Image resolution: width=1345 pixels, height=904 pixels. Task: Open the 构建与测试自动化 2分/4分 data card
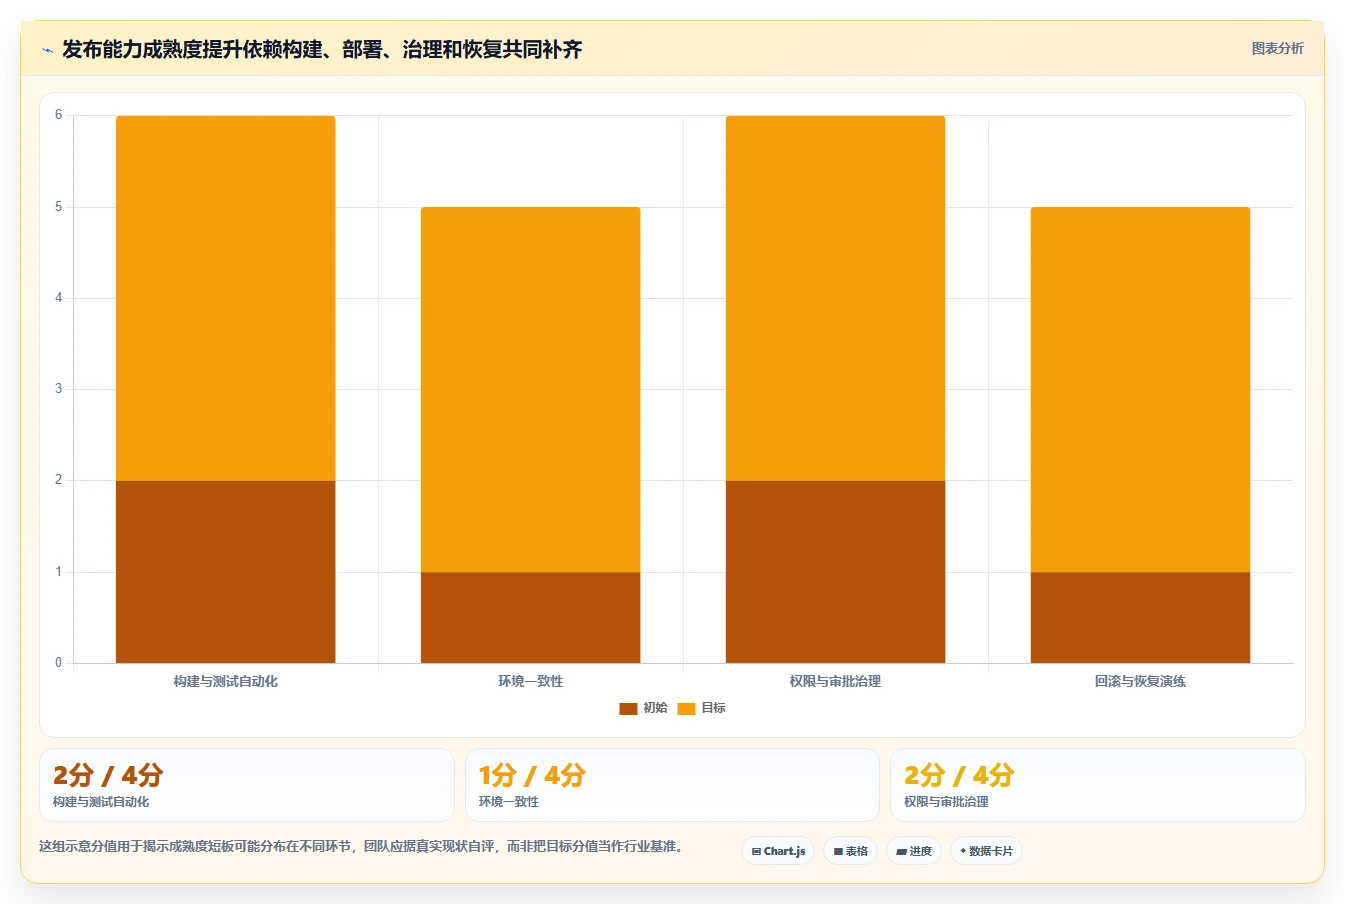click(x=247, y=785)
